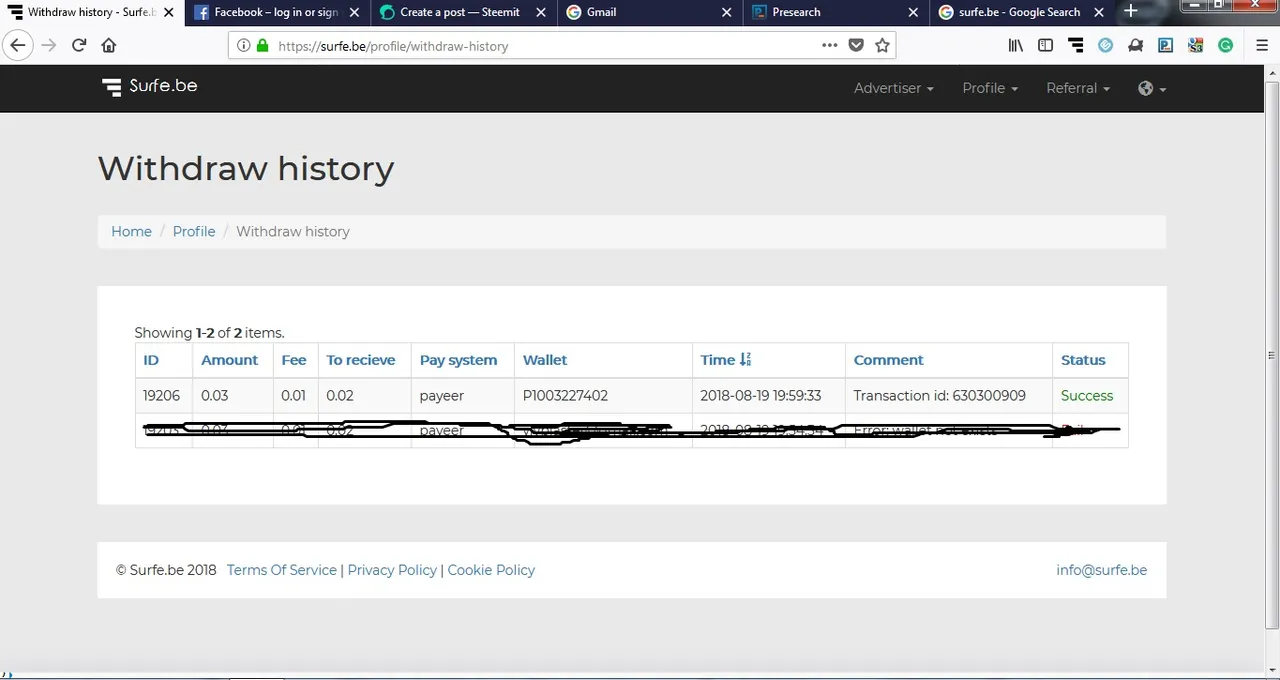
Task: Expand the Profile dropdown menu
Action: 990,88
